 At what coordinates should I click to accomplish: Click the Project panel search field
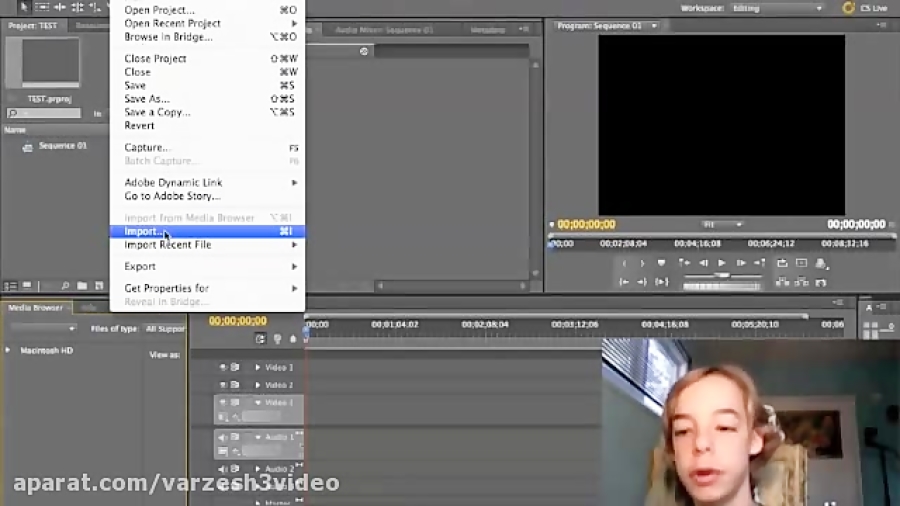(44, 114)
